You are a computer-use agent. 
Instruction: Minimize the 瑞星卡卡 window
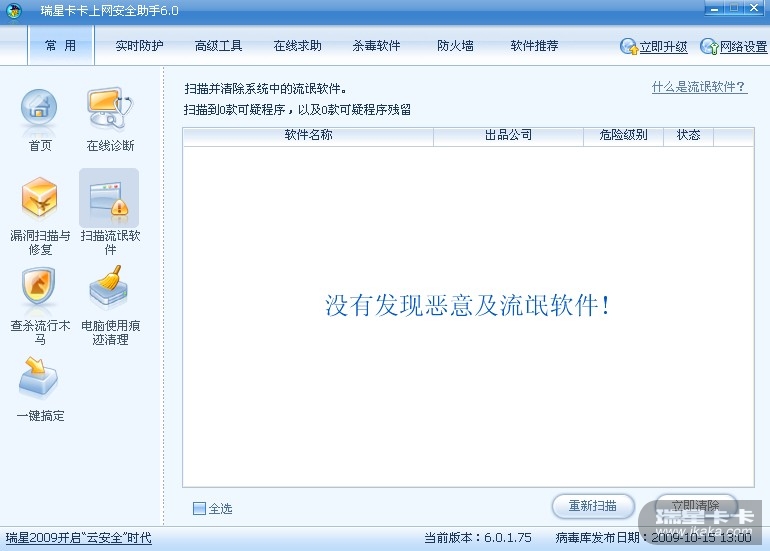(715, 8)
